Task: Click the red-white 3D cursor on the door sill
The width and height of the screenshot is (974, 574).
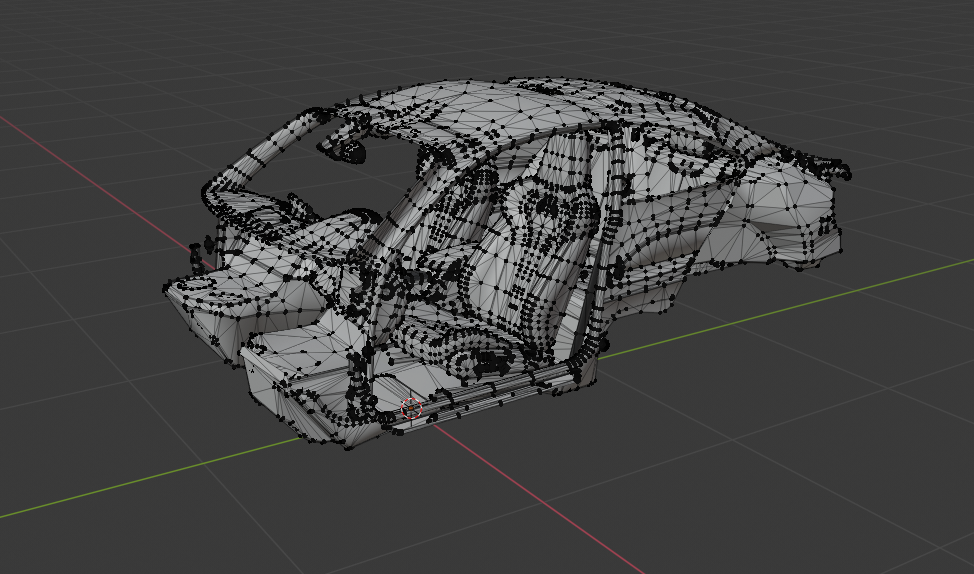Action: pyautogui.click(x=411, y=408)
